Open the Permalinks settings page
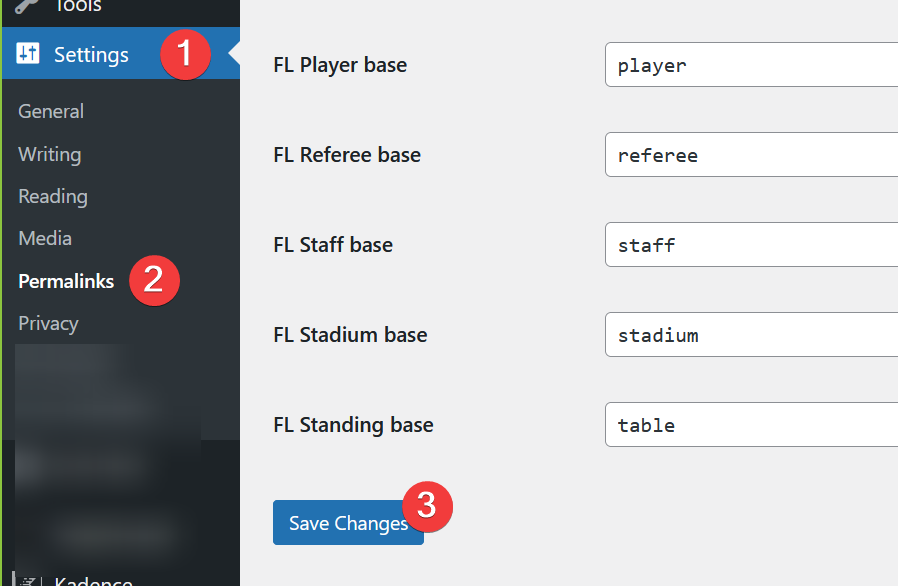Image resolution: width=898 pixels, height=586 pixels. pyautogui.click(x=66, y=281)
